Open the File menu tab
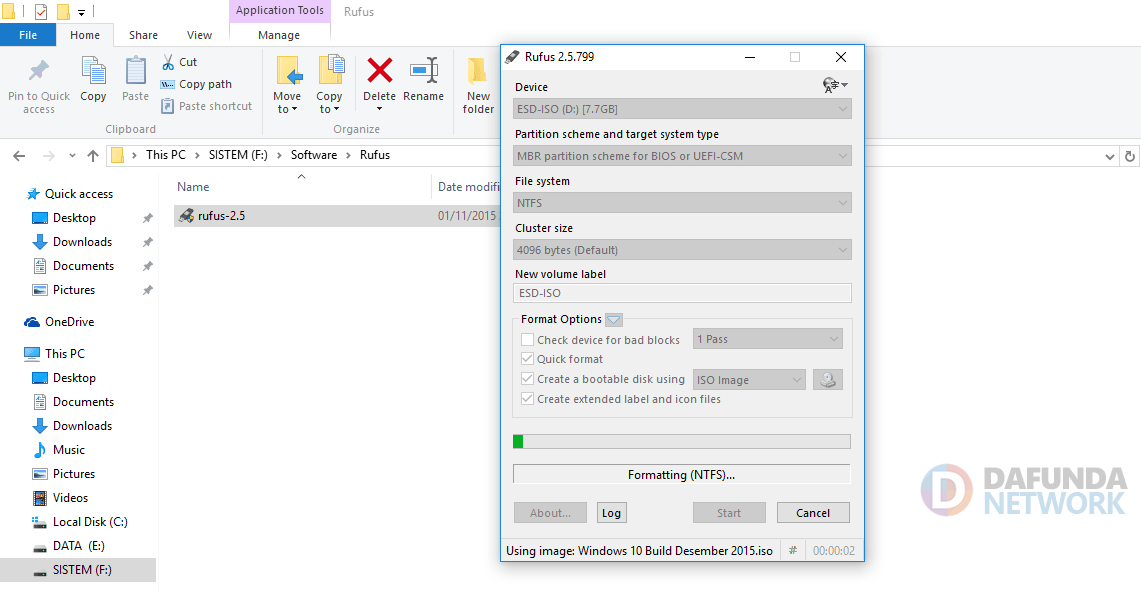Screen dimensions: 1141x592 tap(28, 35)
